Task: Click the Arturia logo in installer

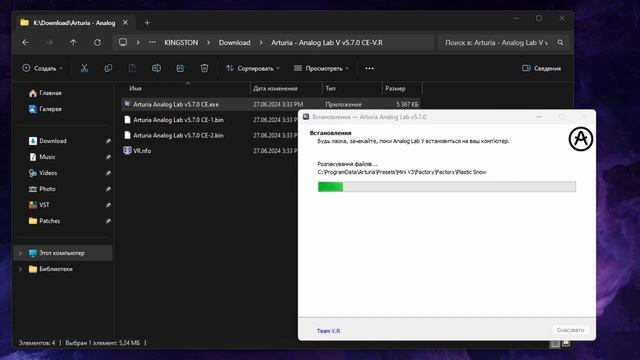Action: pos(580,139)
